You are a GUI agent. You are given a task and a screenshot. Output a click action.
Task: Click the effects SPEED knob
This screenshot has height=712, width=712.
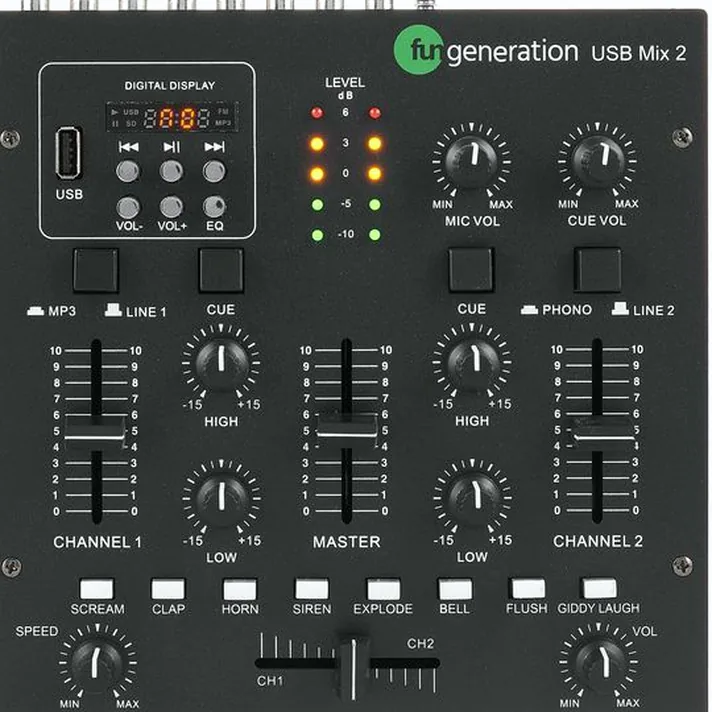(x=97, y=663)
